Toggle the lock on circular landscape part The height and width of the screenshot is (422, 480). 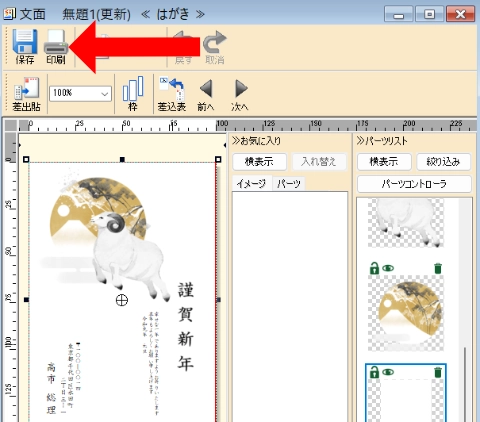point(374,268)
